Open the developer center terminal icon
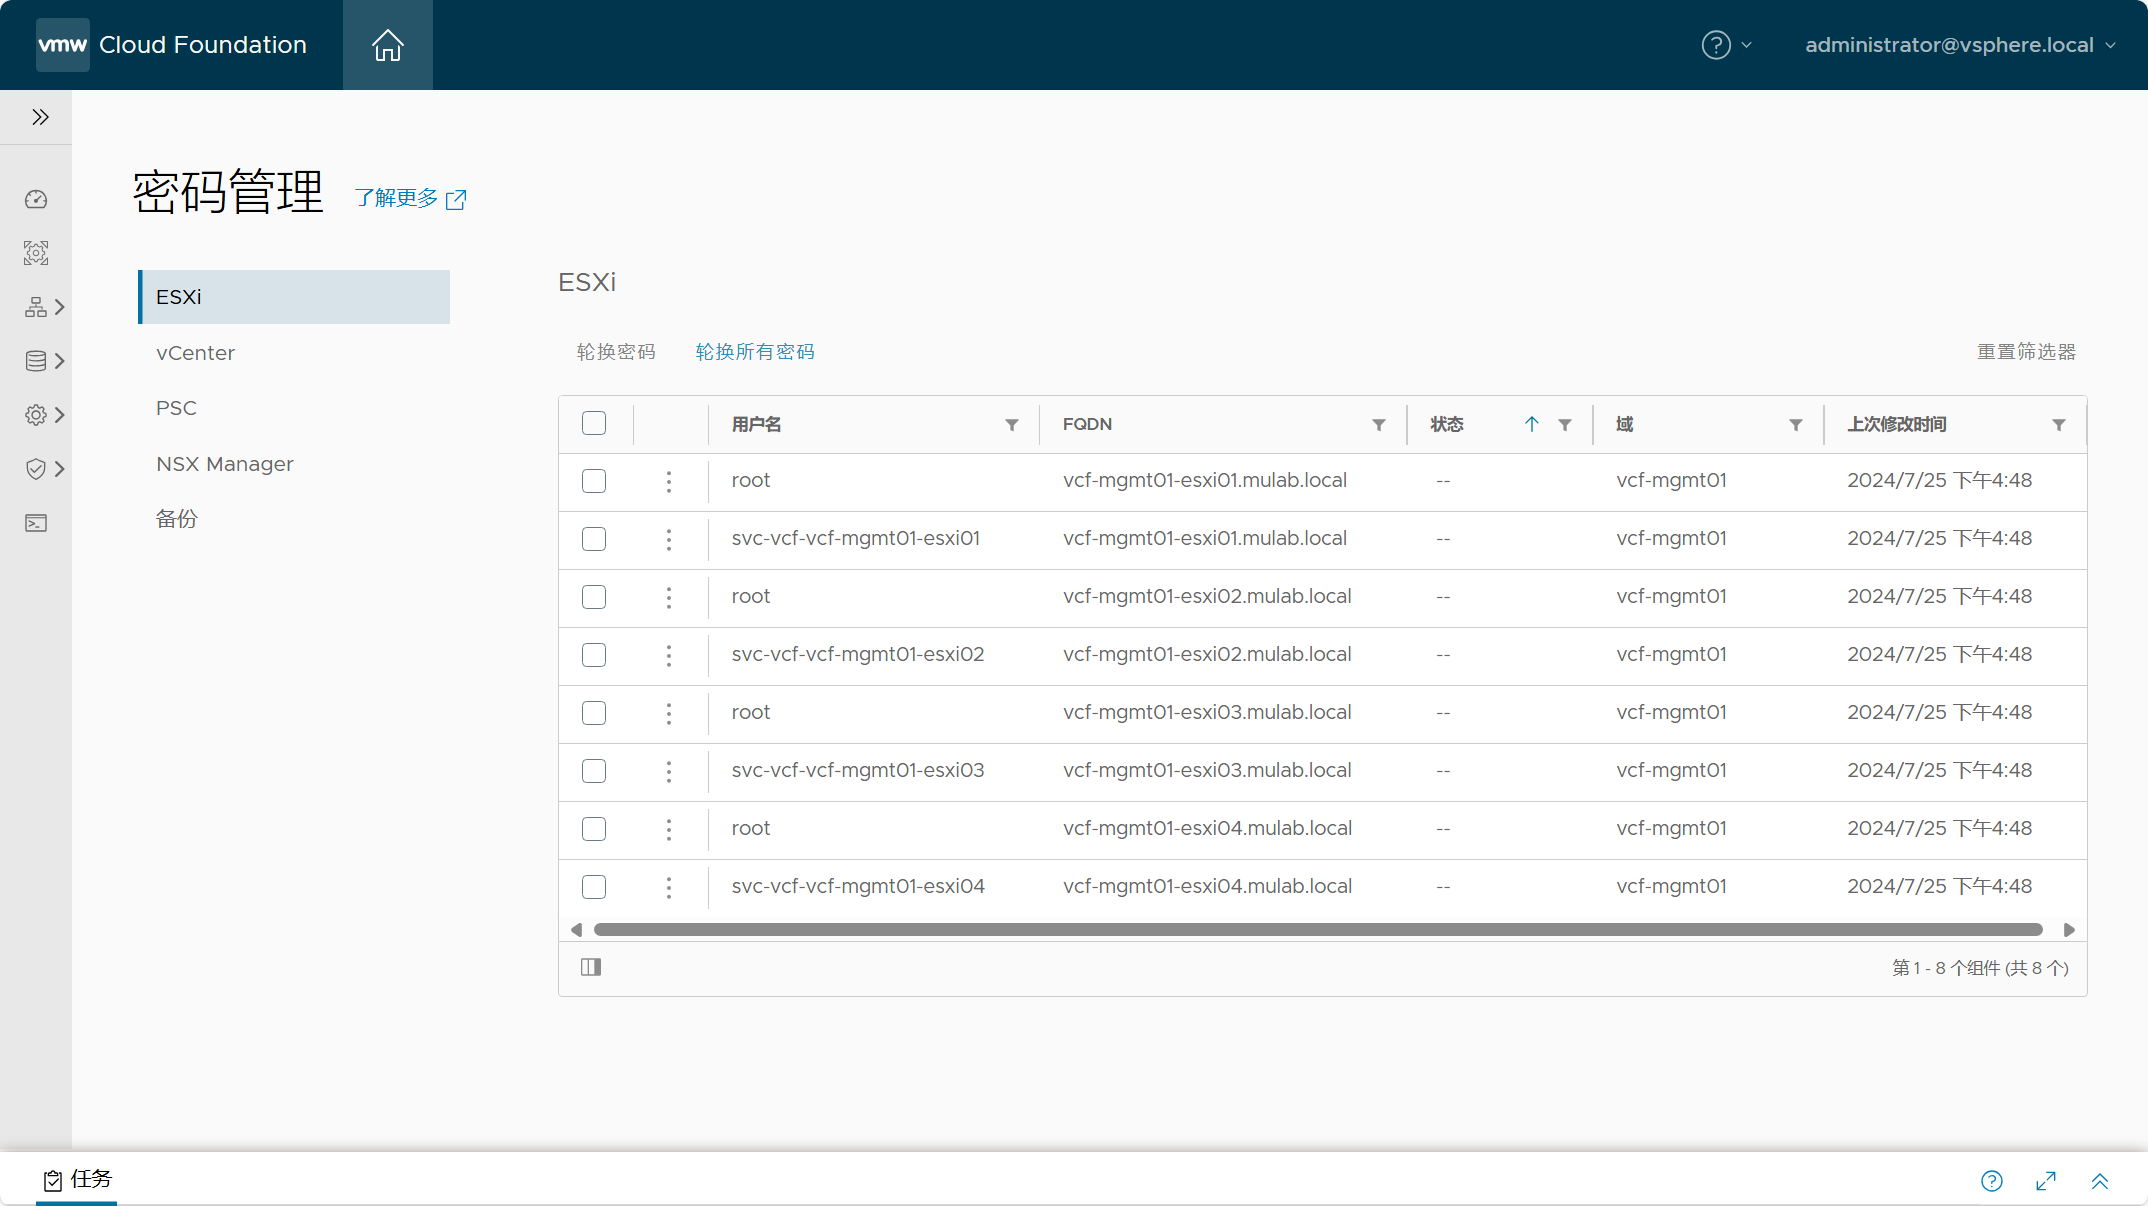This screenshot has width=2148, height=1206. coord(36,523)
